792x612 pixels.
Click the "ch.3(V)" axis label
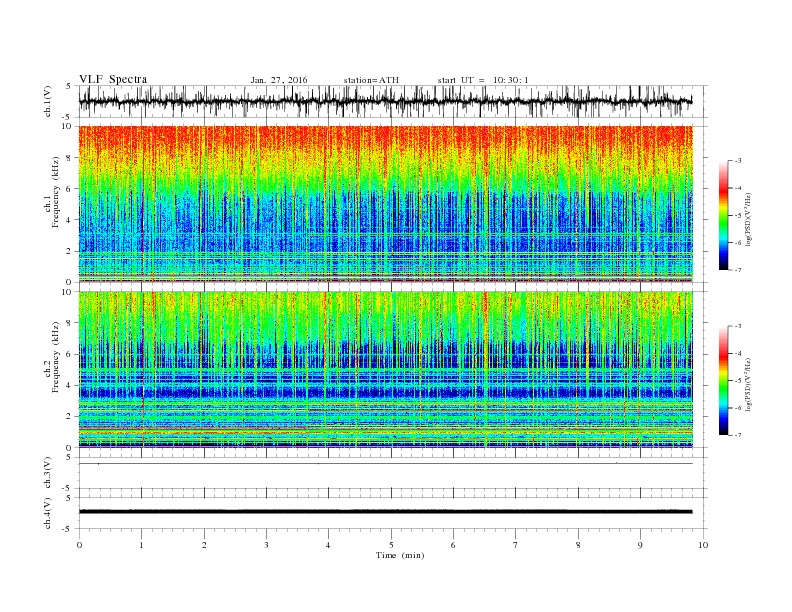(48, 473)
